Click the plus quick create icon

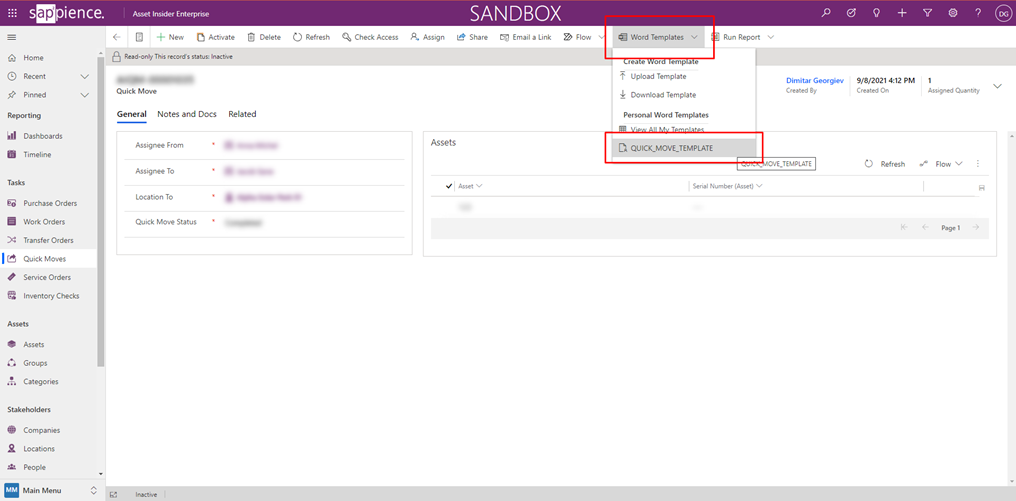click(x=902, y=13)
